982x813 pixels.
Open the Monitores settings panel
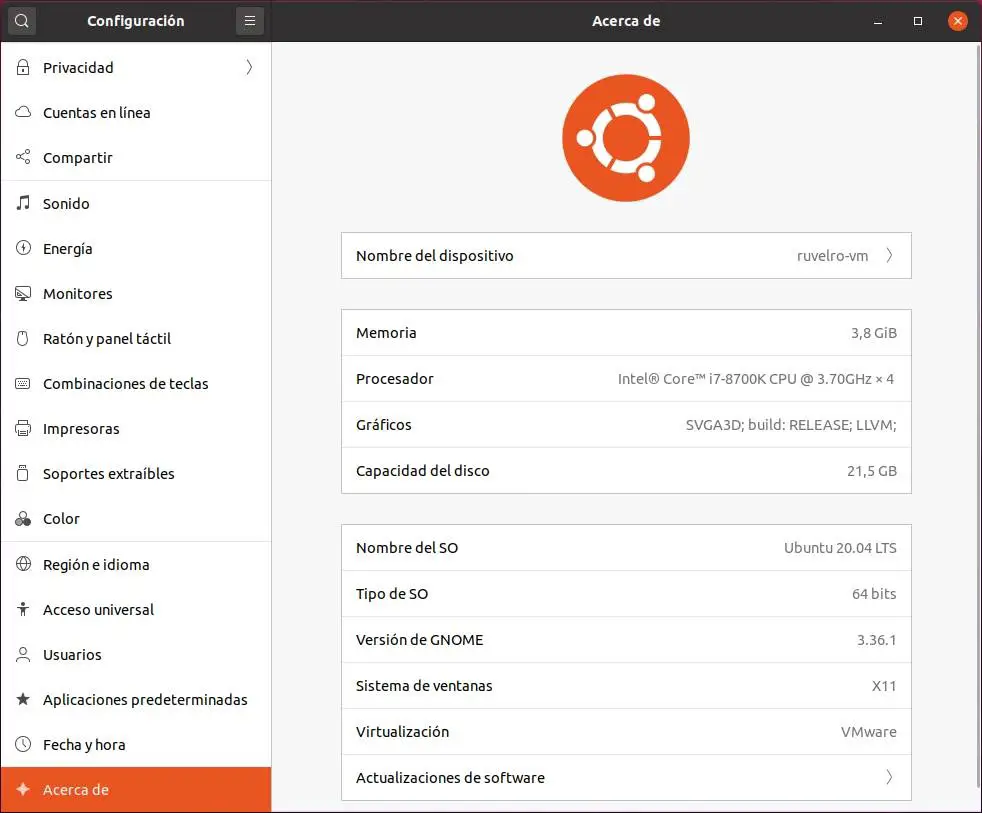(78, 294)
